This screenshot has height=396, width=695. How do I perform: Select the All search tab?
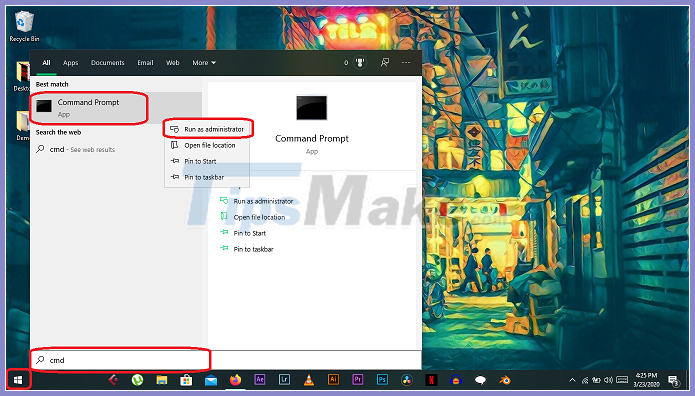coord(46,63)
